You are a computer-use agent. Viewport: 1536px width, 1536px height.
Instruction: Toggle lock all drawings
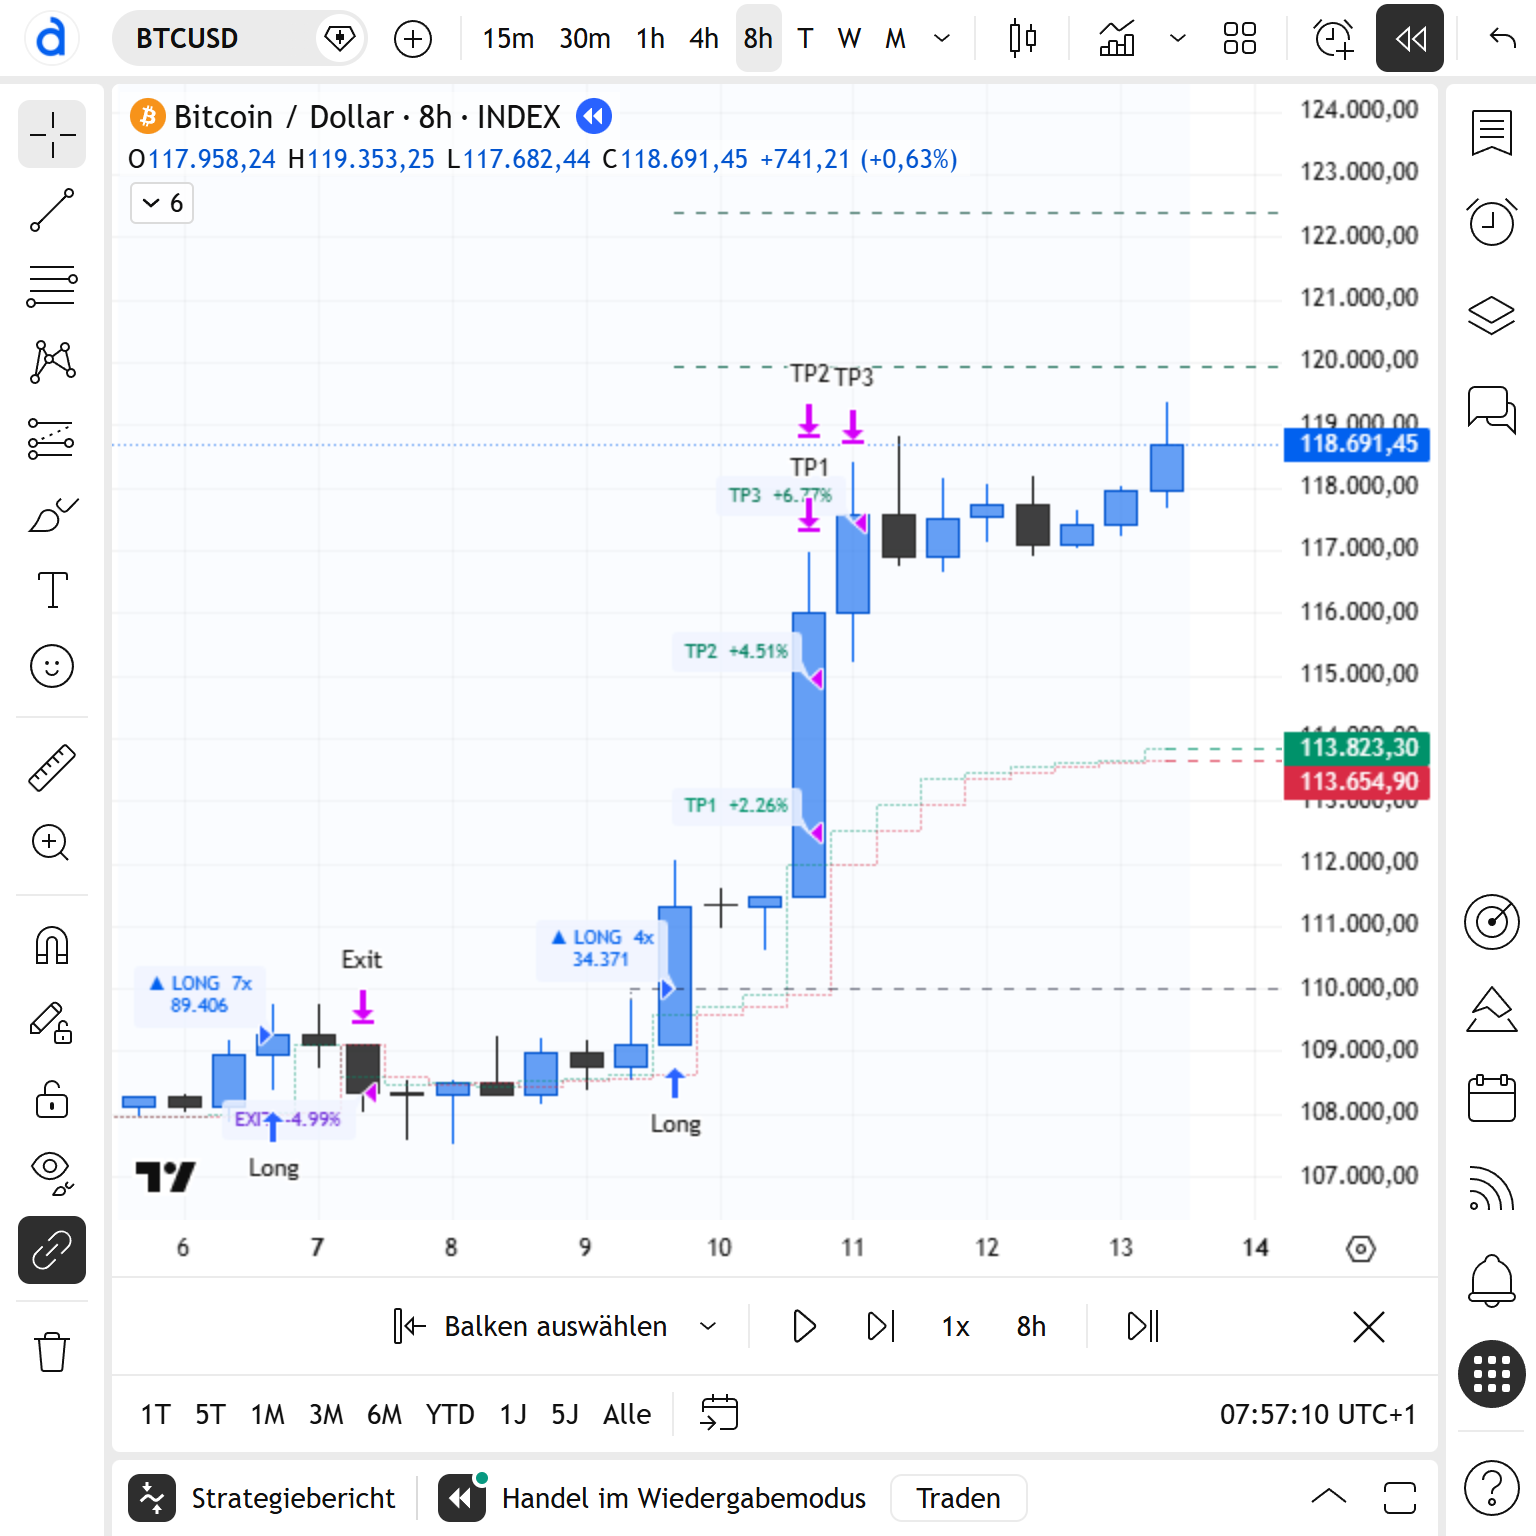[52, 1099]
